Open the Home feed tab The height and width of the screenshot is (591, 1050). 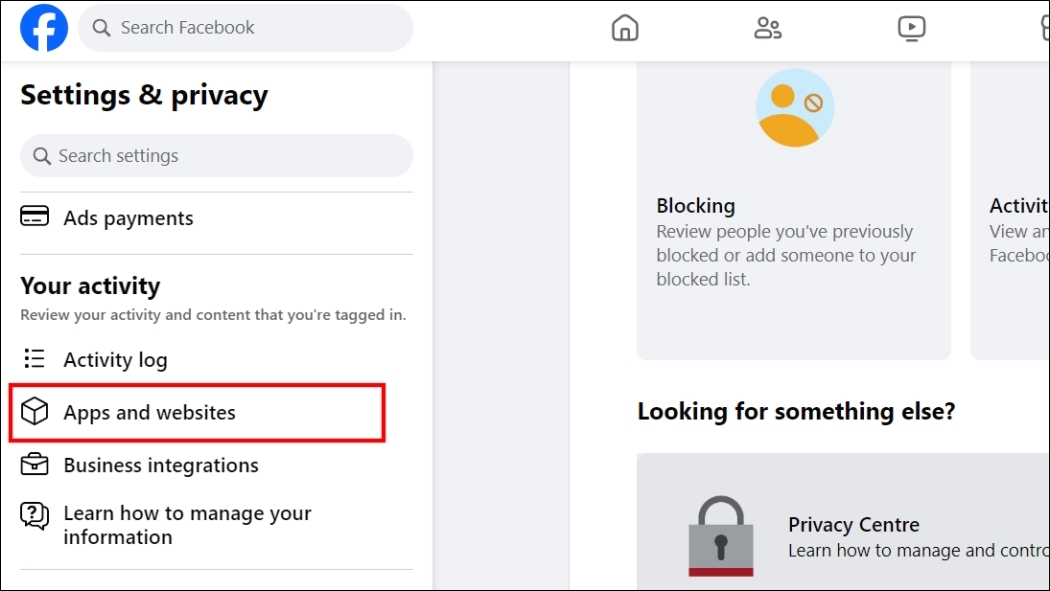625,28
